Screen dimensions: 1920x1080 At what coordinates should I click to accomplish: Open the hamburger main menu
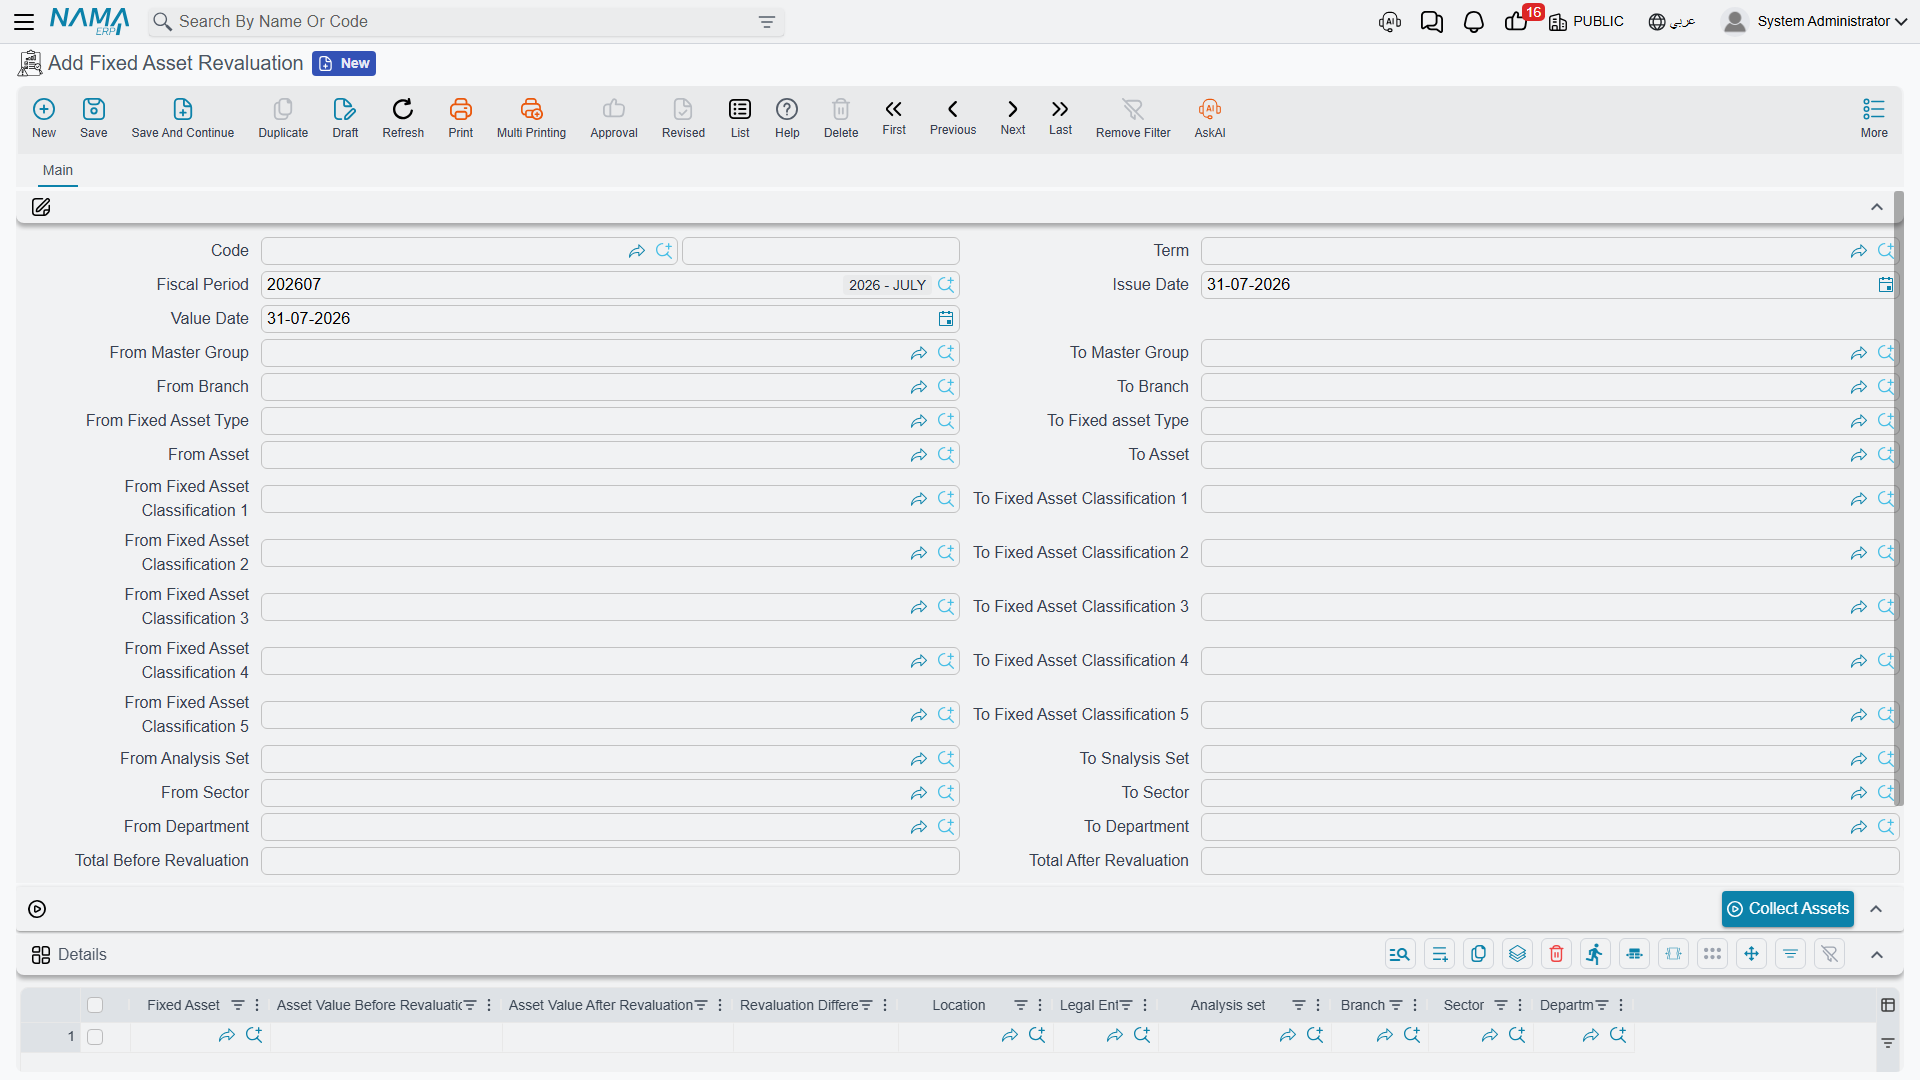(24, 21)
